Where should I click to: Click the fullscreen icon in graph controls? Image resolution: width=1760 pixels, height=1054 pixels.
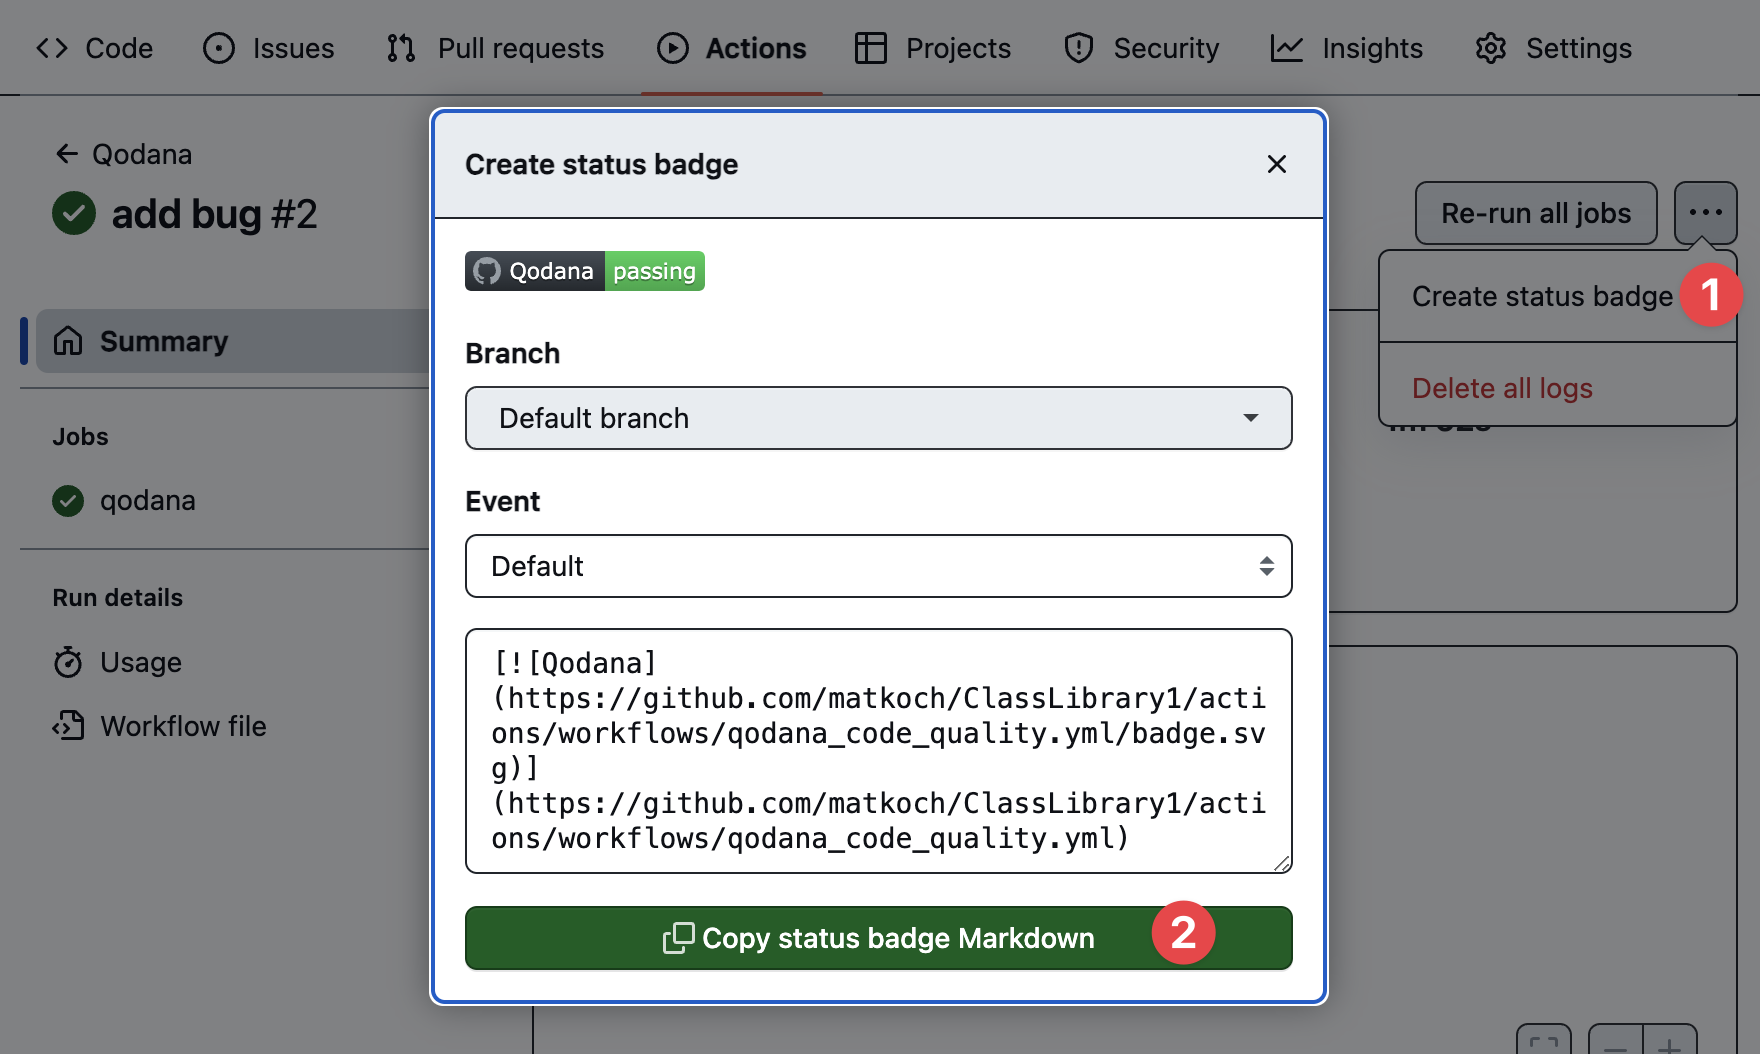coord(1544,1042)
